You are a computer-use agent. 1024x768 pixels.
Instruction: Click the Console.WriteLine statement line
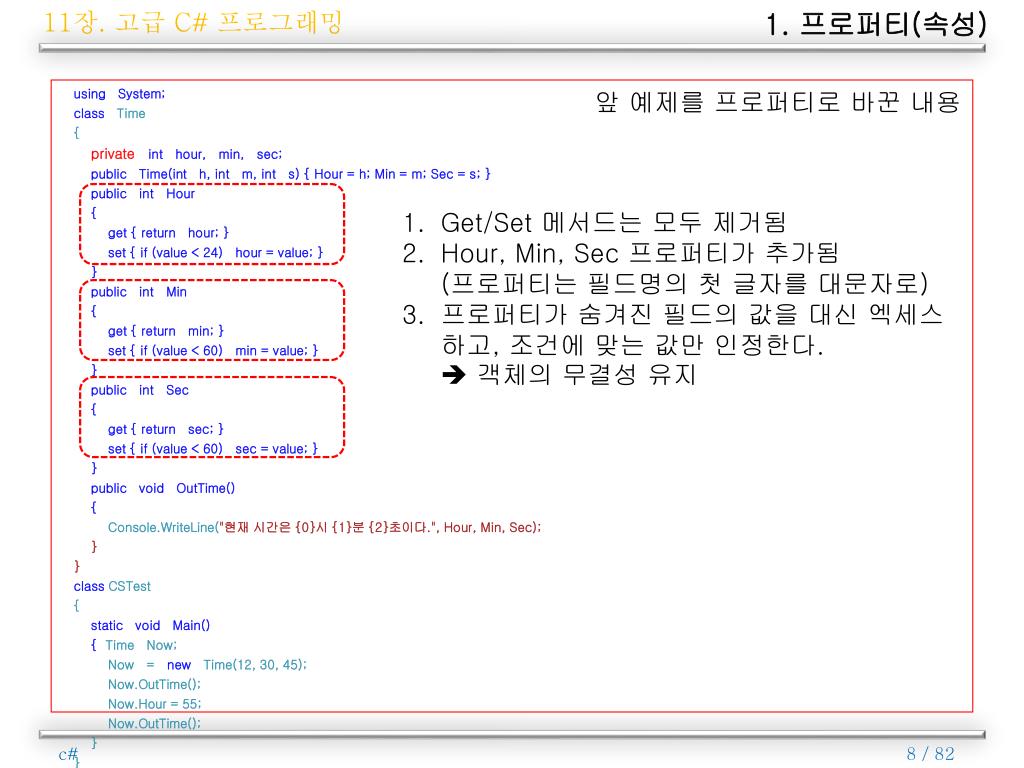pyautogui.click(x=325, y=527)
